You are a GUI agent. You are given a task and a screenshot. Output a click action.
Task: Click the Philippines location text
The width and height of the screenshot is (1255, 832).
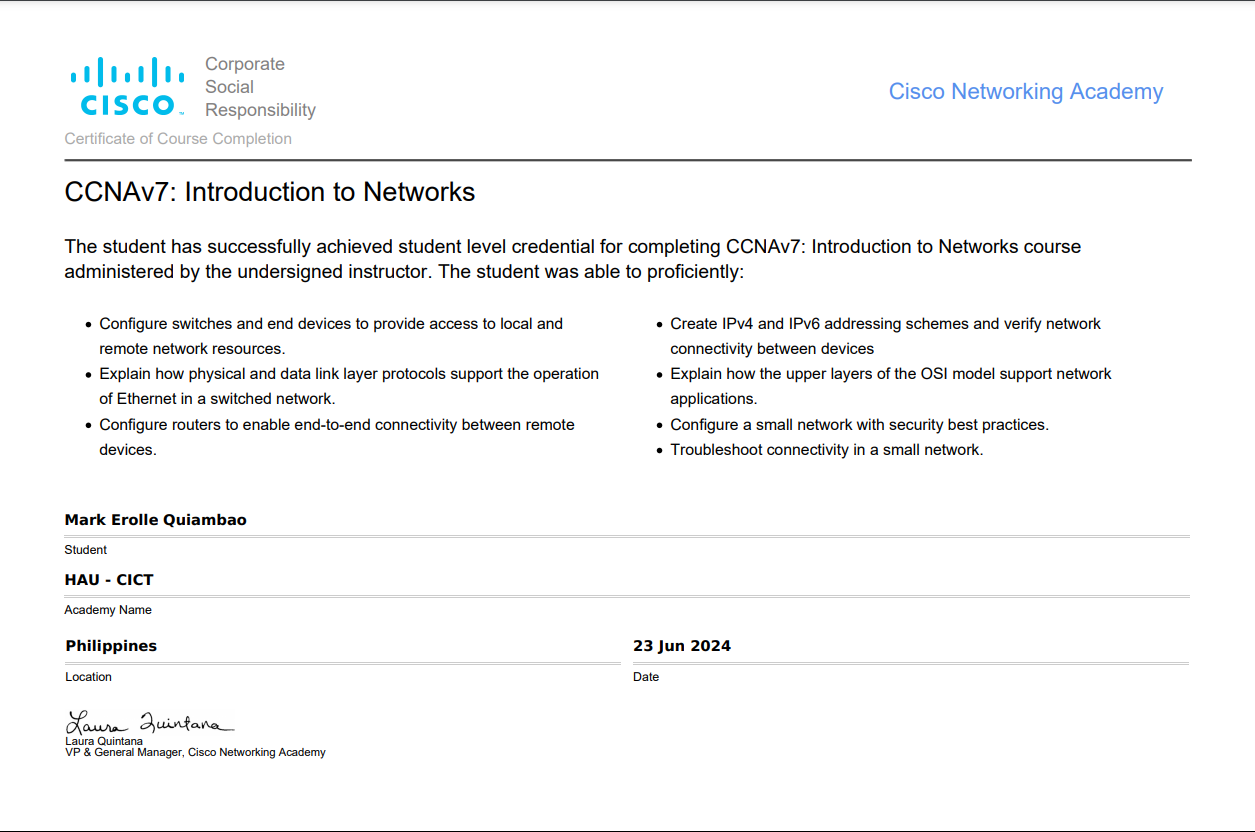coord(111,646)
